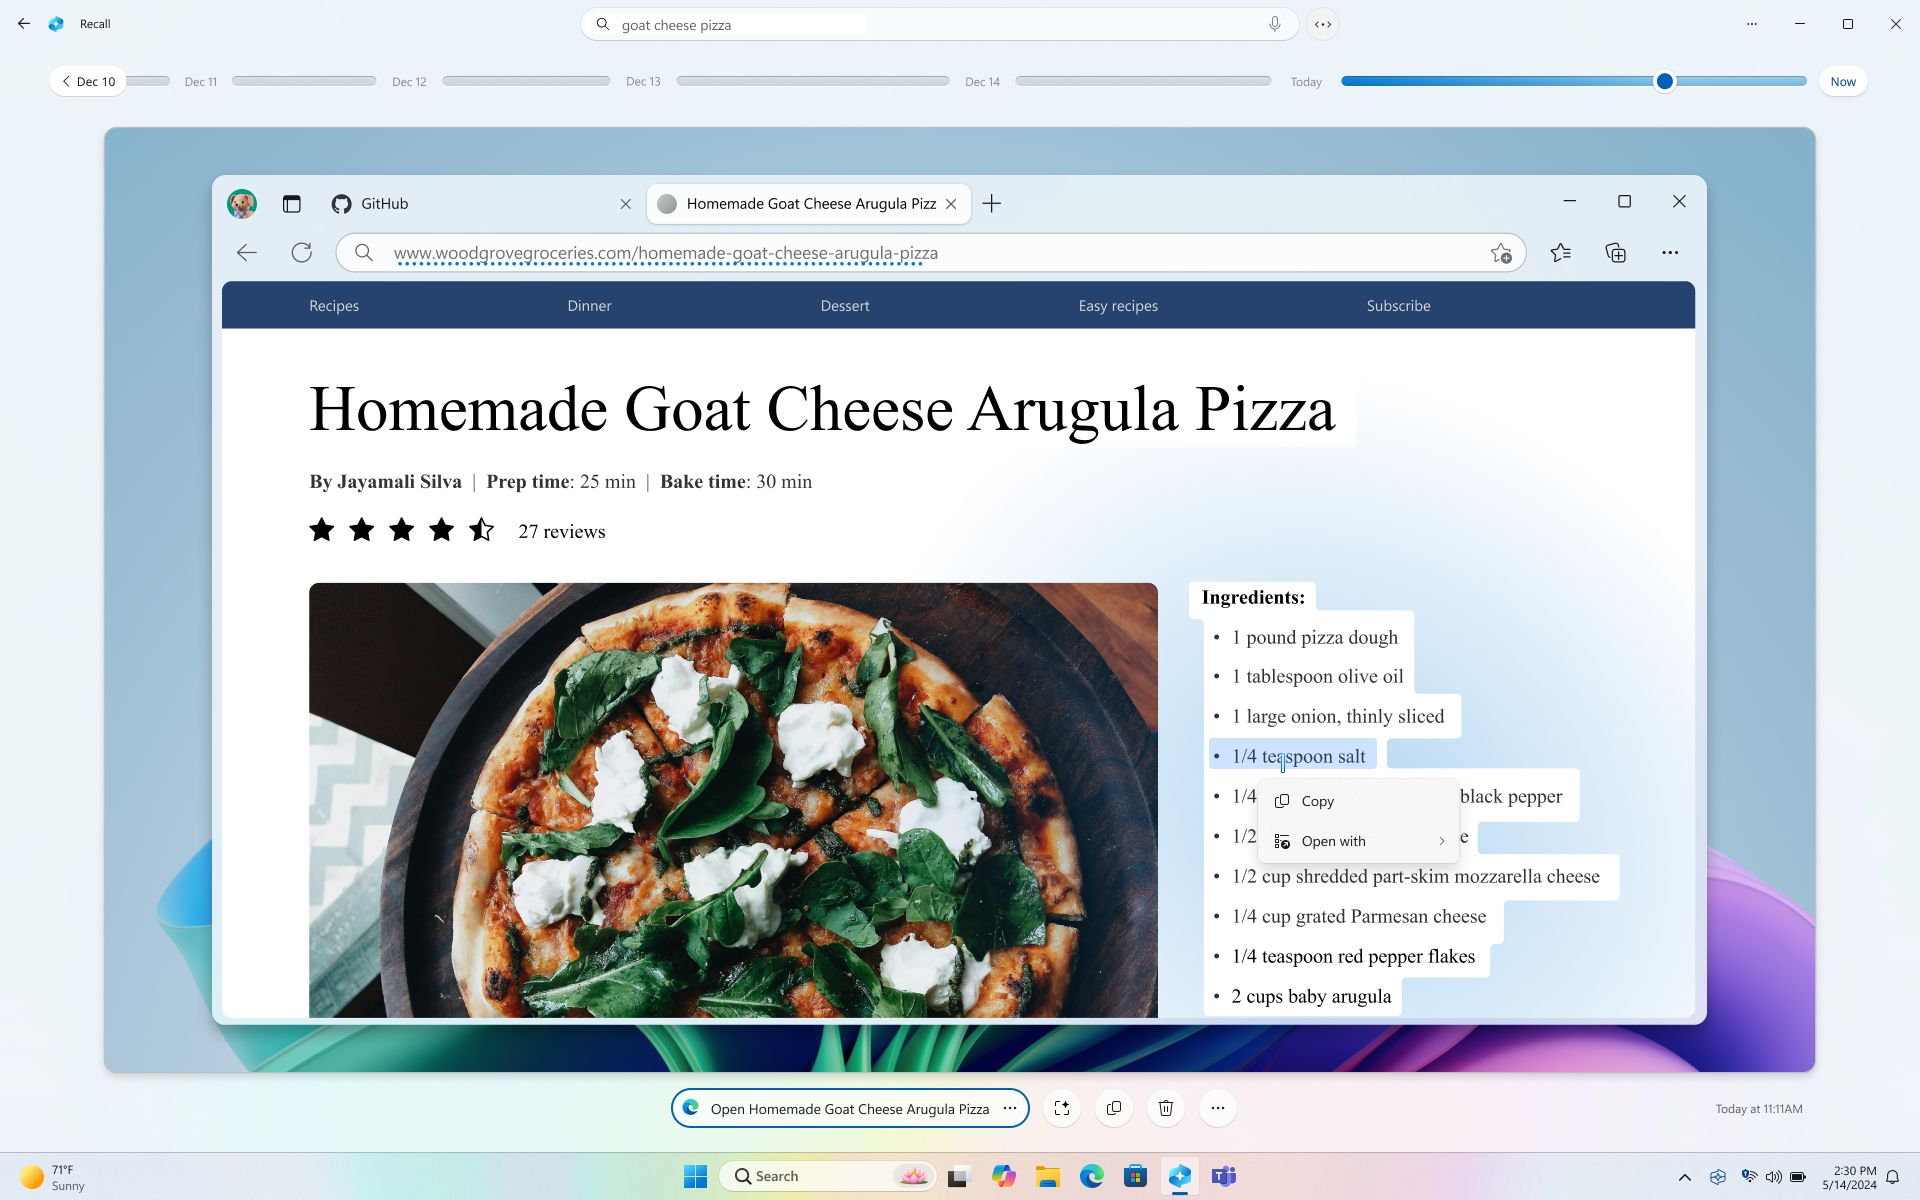1920x1200 pixels.
Task: Click the Subscribe link in navigation
Action: tap(1397, 304)
